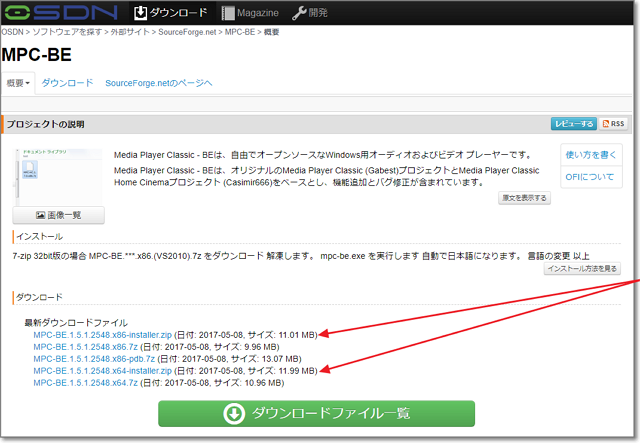The width and height of the screenshot is (640, 443).
Task: Open the ダウンロード tab in top bar
Action: (x=173, y=13)
